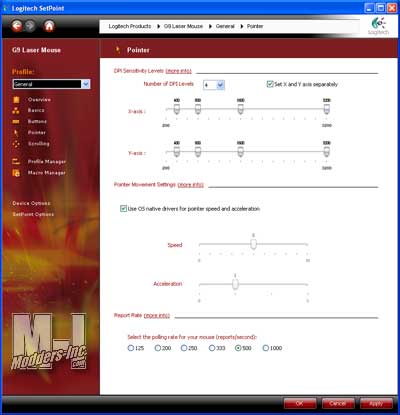Open the Home icon in the header

[49, 26]
